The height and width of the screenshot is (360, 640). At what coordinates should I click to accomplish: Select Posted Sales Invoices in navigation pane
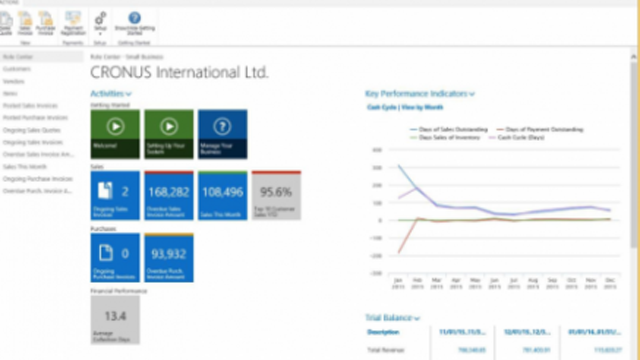[30, 106]
